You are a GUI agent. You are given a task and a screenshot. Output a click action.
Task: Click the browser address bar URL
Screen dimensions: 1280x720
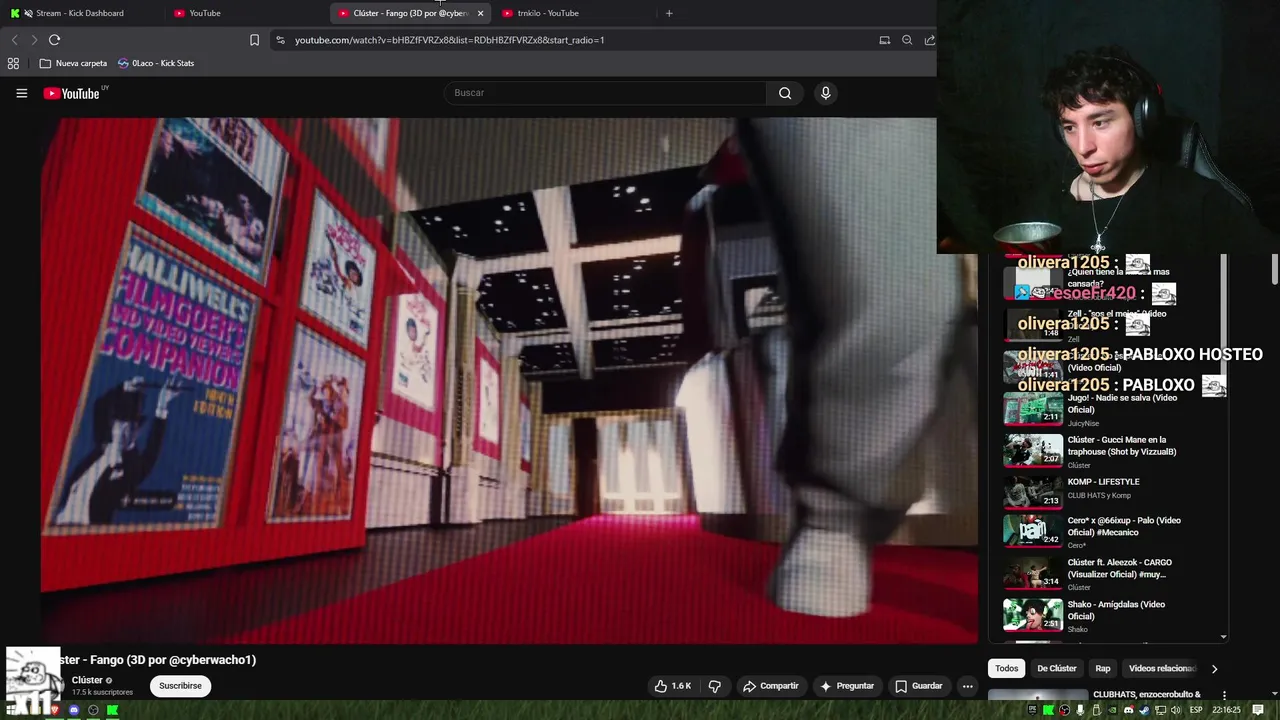tap(449, 40)
